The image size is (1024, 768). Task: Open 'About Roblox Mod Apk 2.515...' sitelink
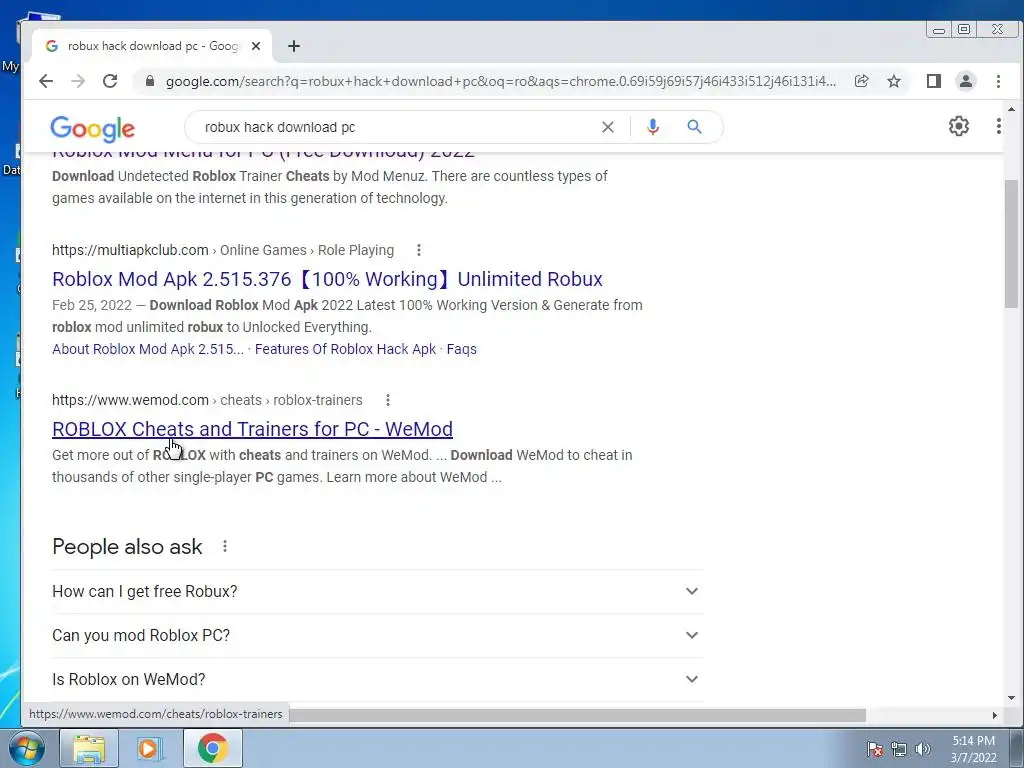click(148, 349)
